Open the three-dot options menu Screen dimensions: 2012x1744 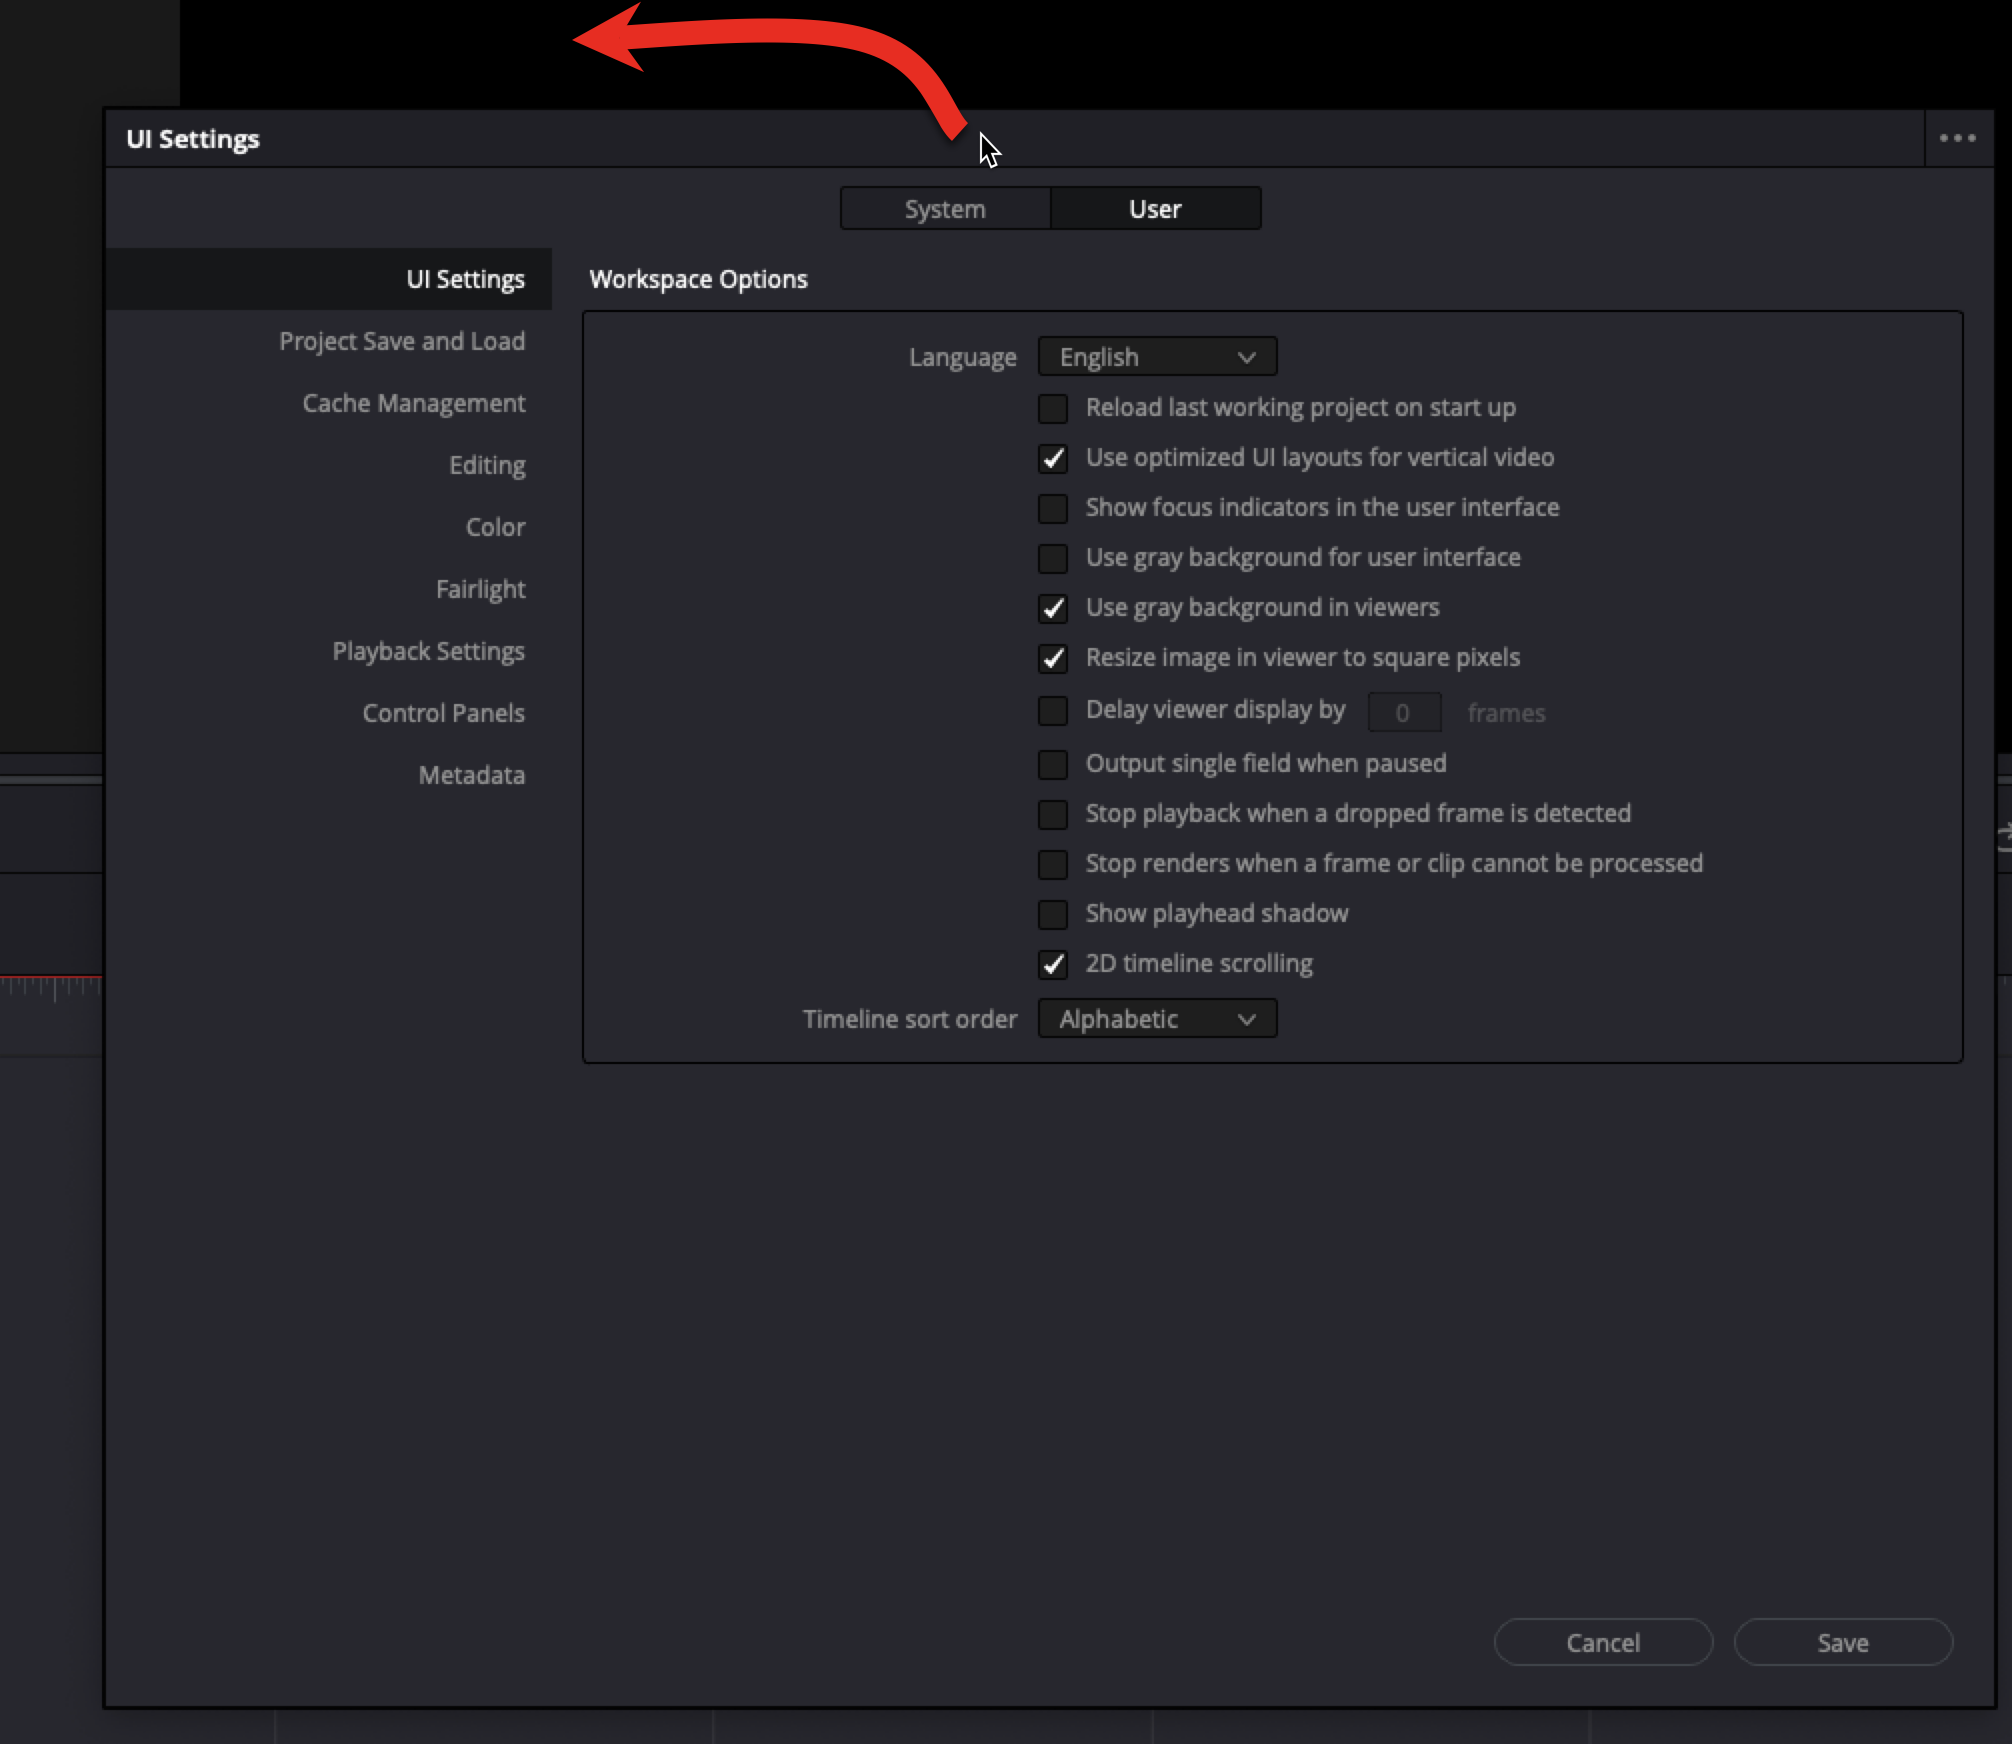1957,138
